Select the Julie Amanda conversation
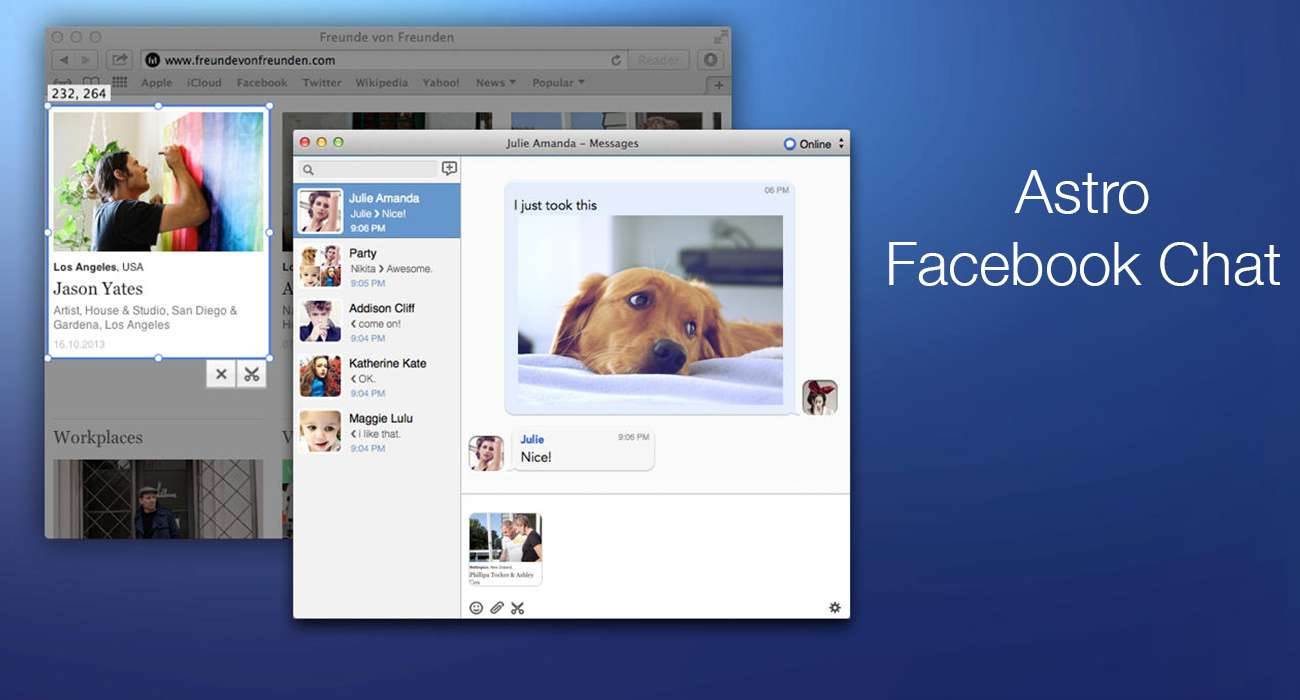1300x700 pixels. click(377, 211)
